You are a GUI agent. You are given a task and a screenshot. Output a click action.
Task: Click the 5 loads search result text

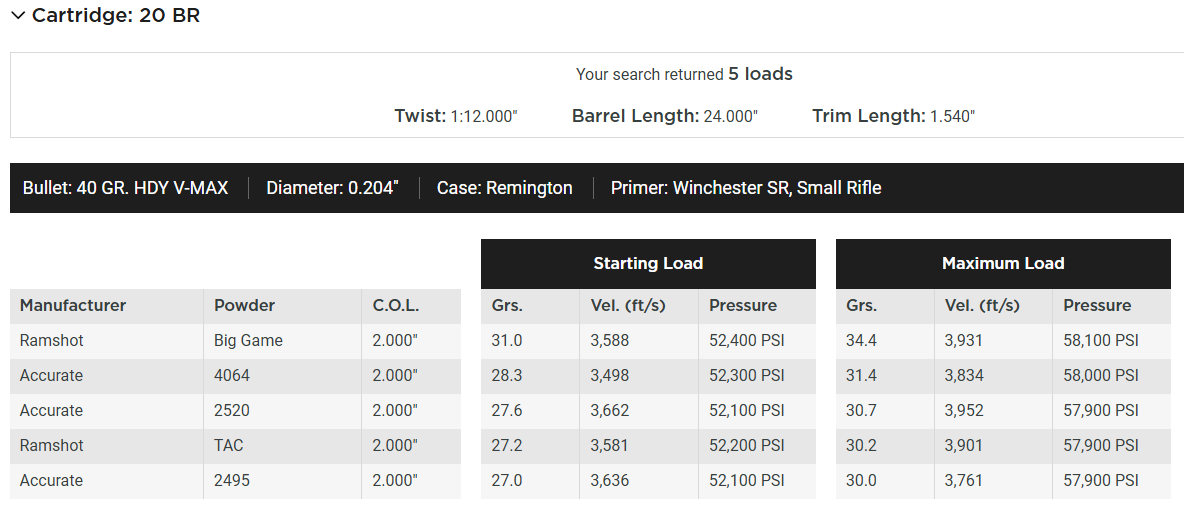[x=760, y=74]
